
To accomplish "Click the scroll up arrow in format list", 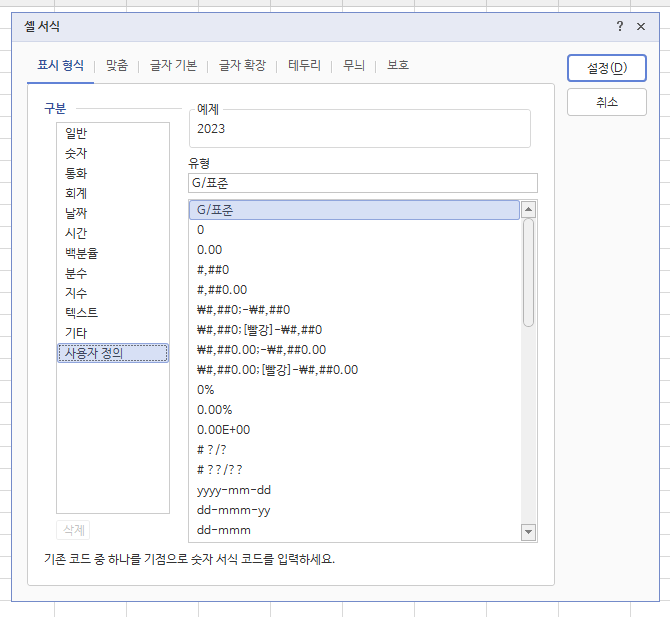I will click(x=529, y=209).
